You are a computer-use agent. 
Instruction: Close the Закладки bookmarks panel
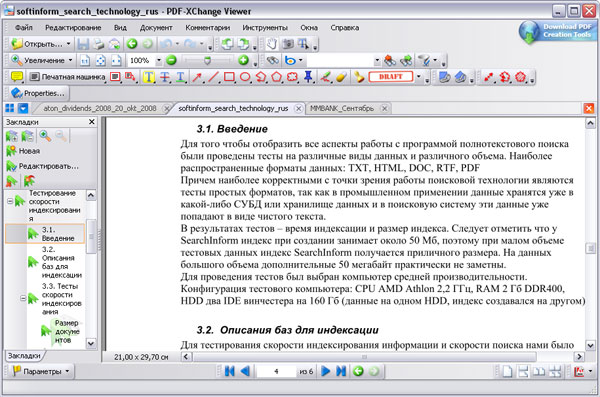click(x=91, y=122)
